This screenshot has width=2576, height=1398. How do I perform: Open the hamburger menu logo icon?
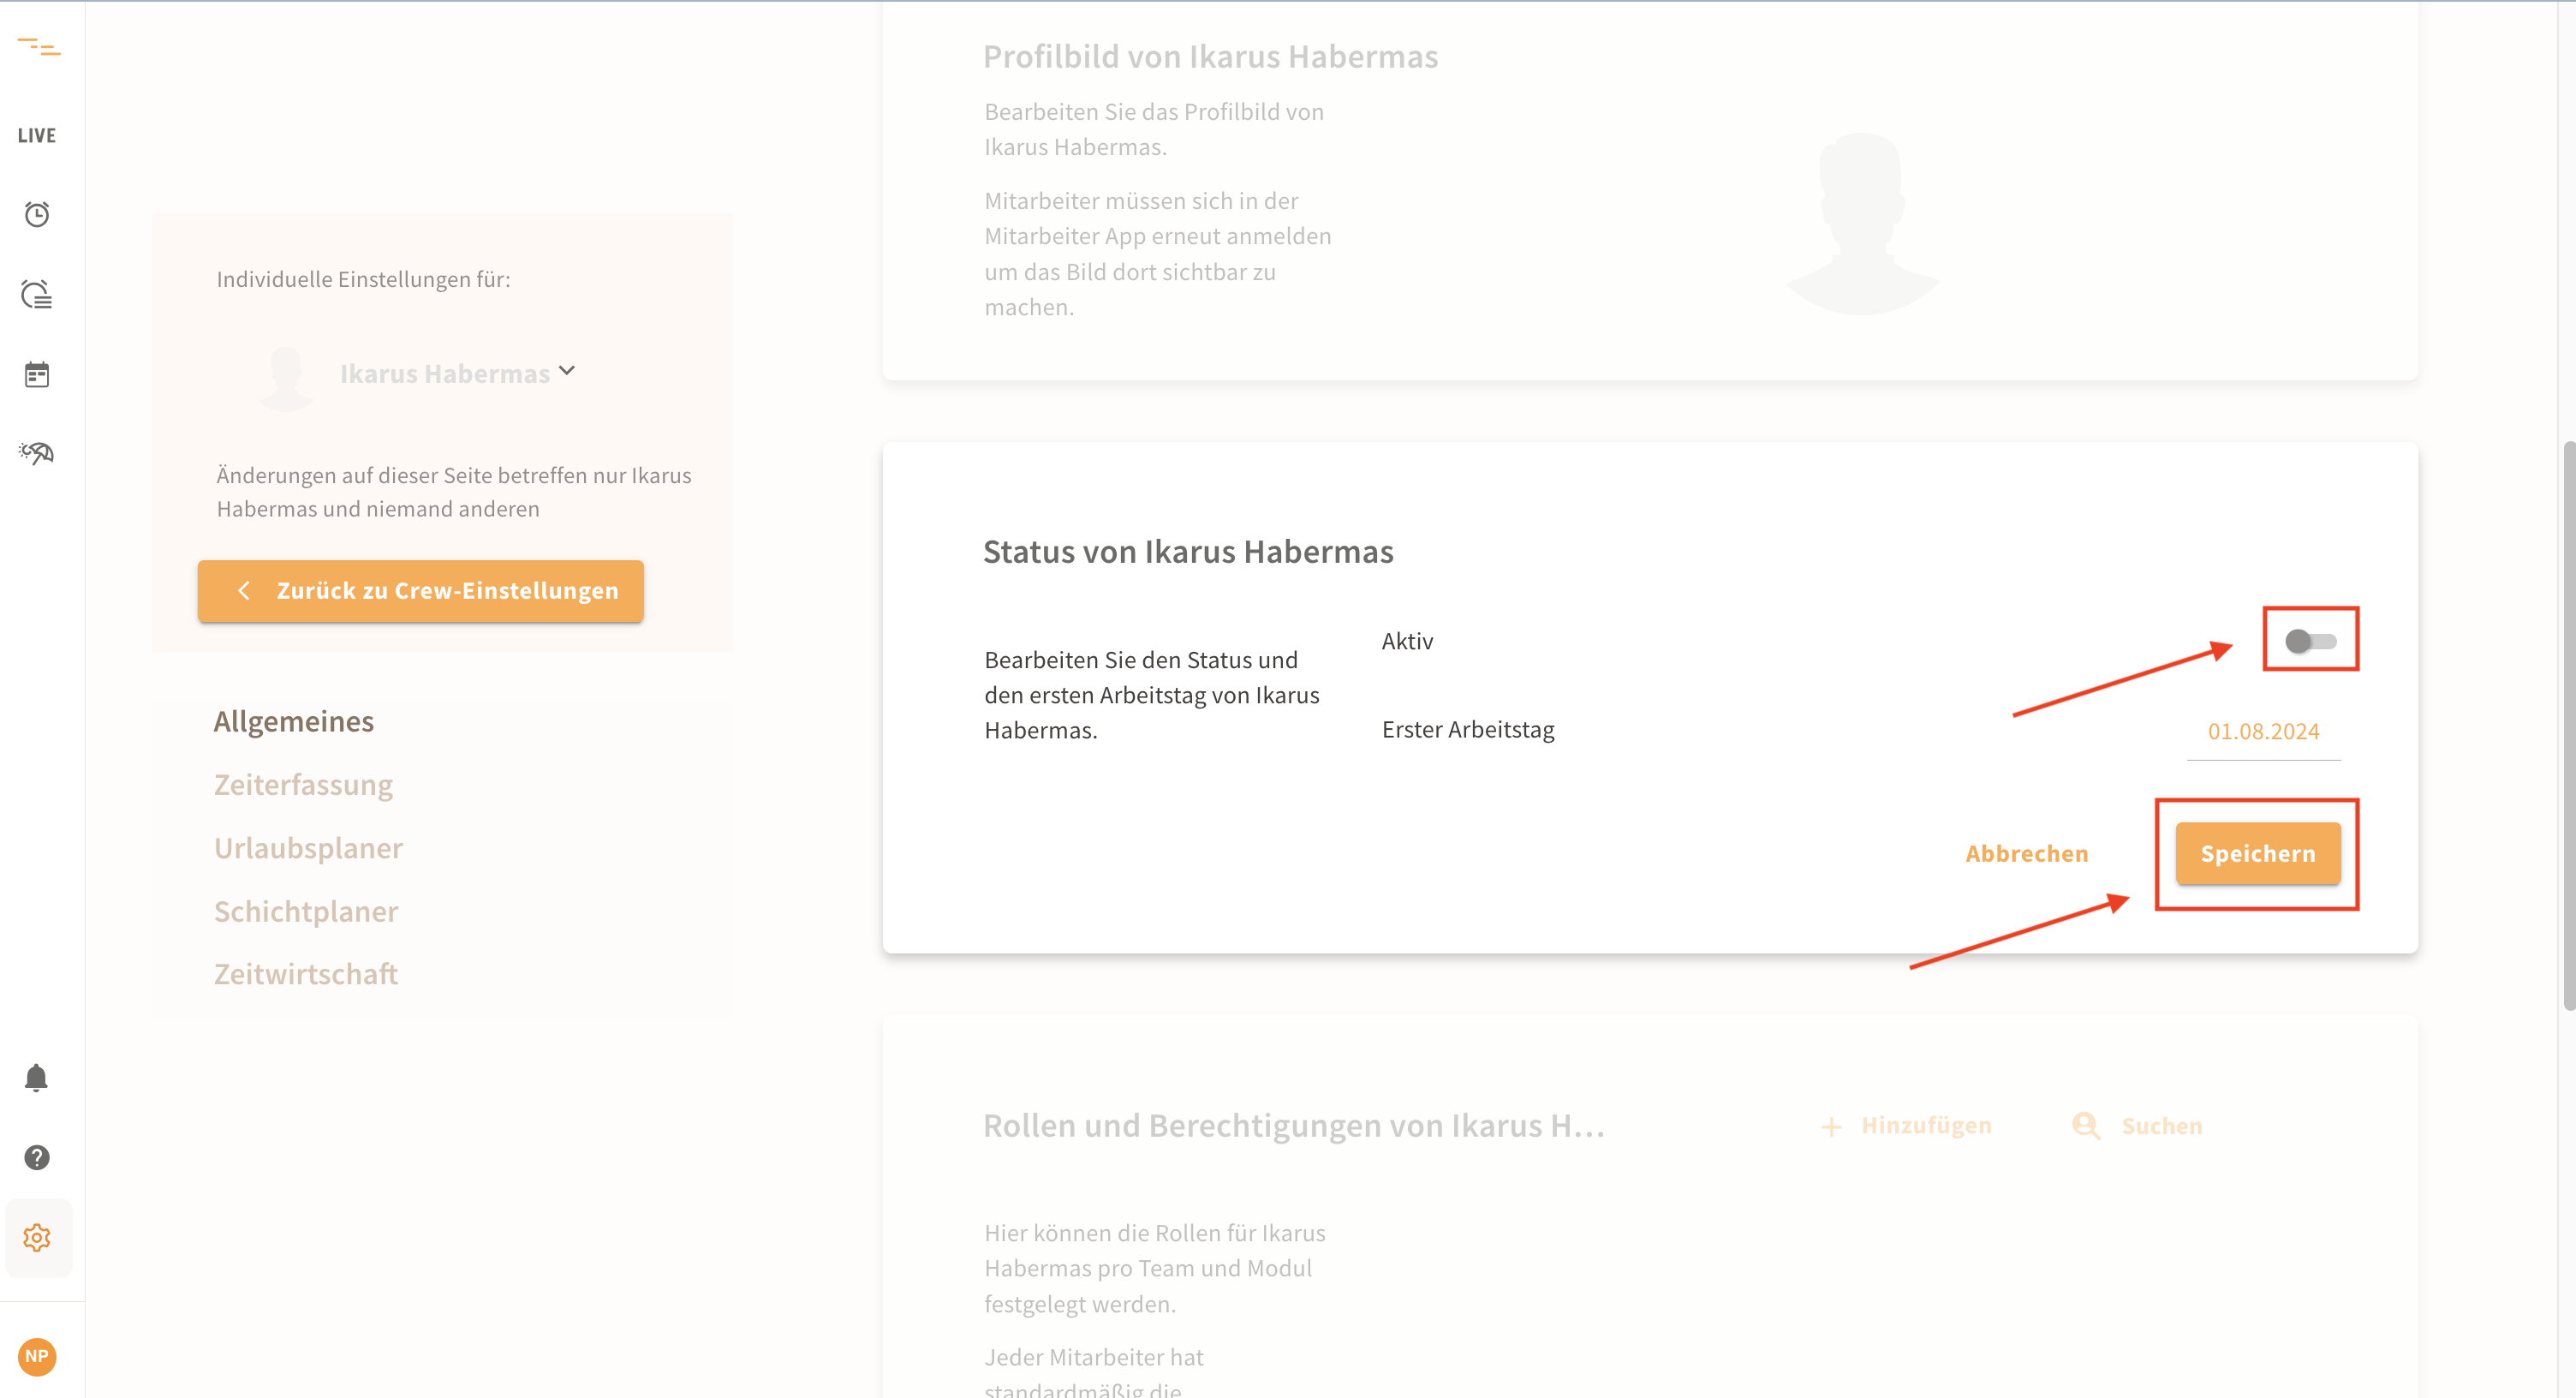coord(38,47)
